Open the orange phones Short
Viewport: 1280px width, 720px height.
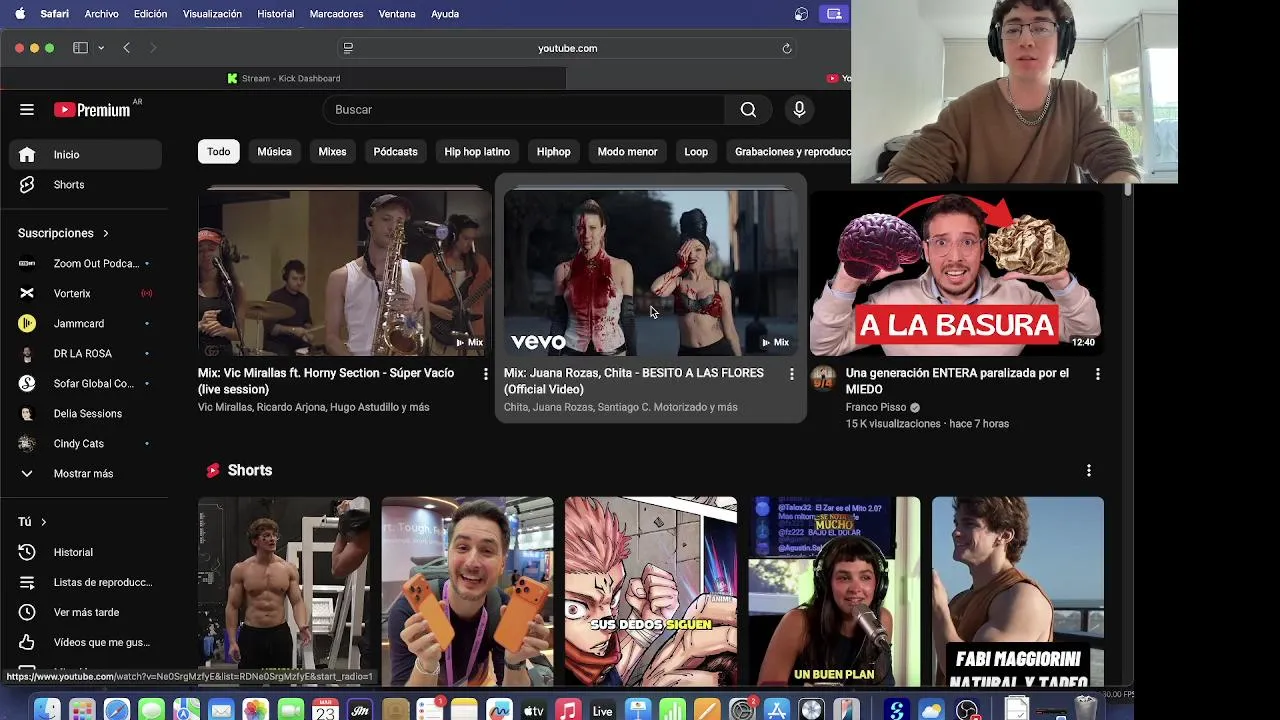click(467, 591)
